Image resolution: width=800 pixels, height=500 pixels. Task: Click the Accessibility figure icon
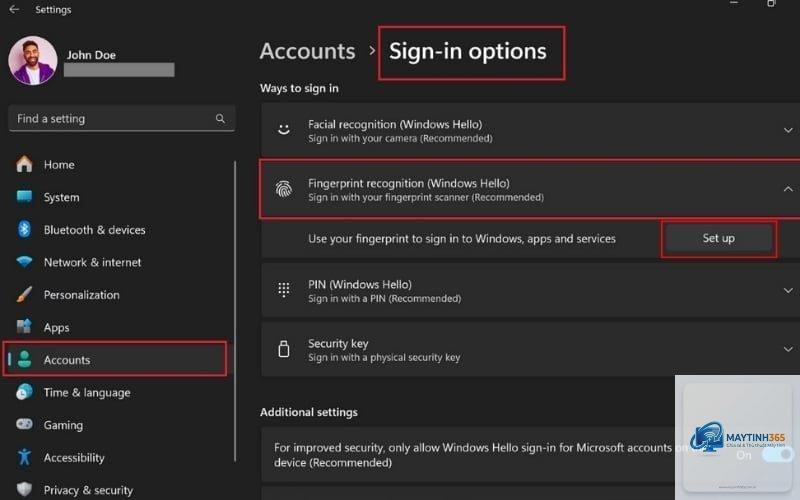point(24,457)
